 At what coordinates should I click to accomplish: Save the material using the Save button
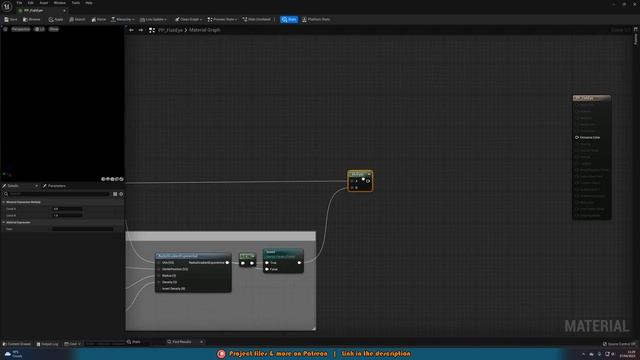[11, 20]
